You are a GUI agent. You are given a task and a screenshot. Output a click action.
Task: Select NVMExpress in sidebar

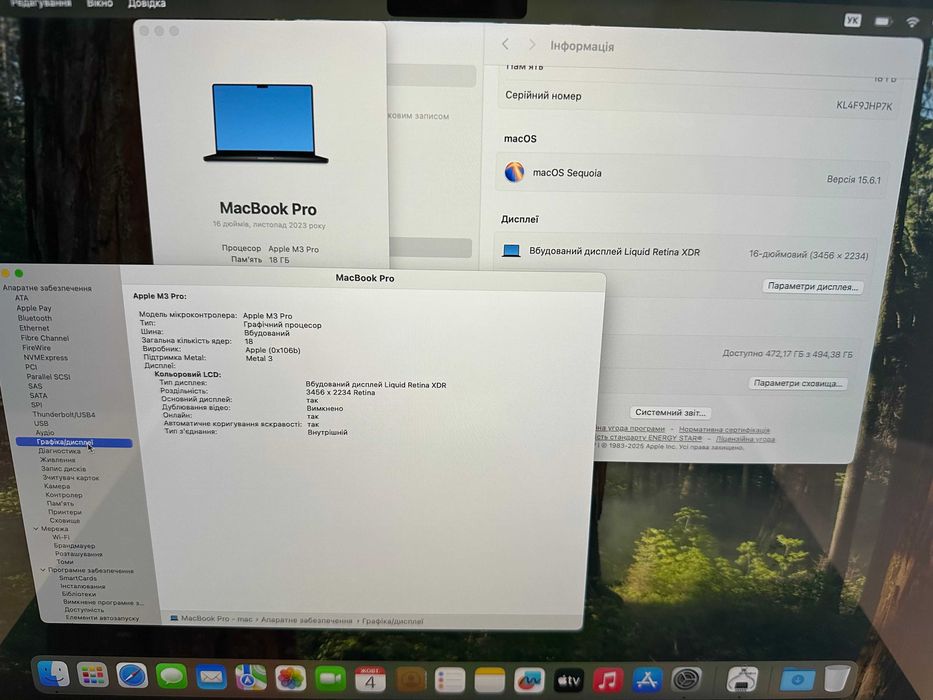(45, 357)
